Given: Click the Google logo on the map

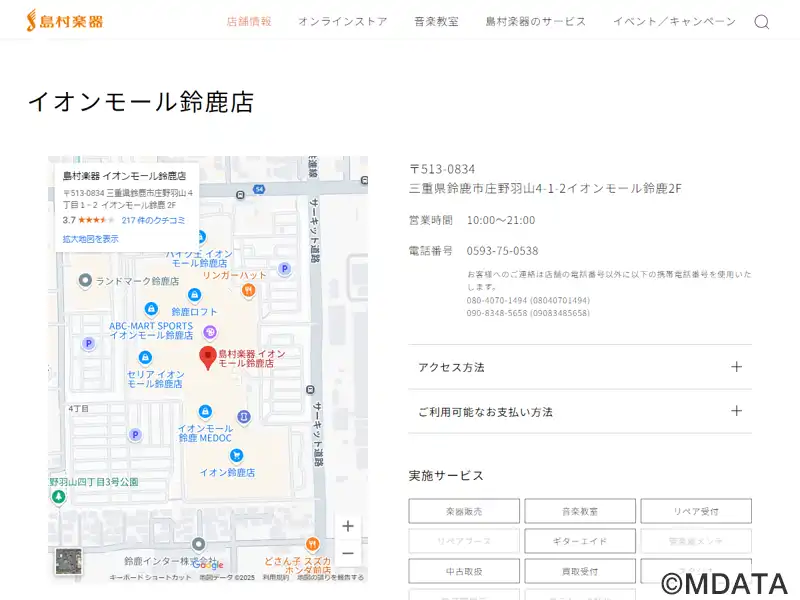Looking at the screenshot, I should click(208, 564).
